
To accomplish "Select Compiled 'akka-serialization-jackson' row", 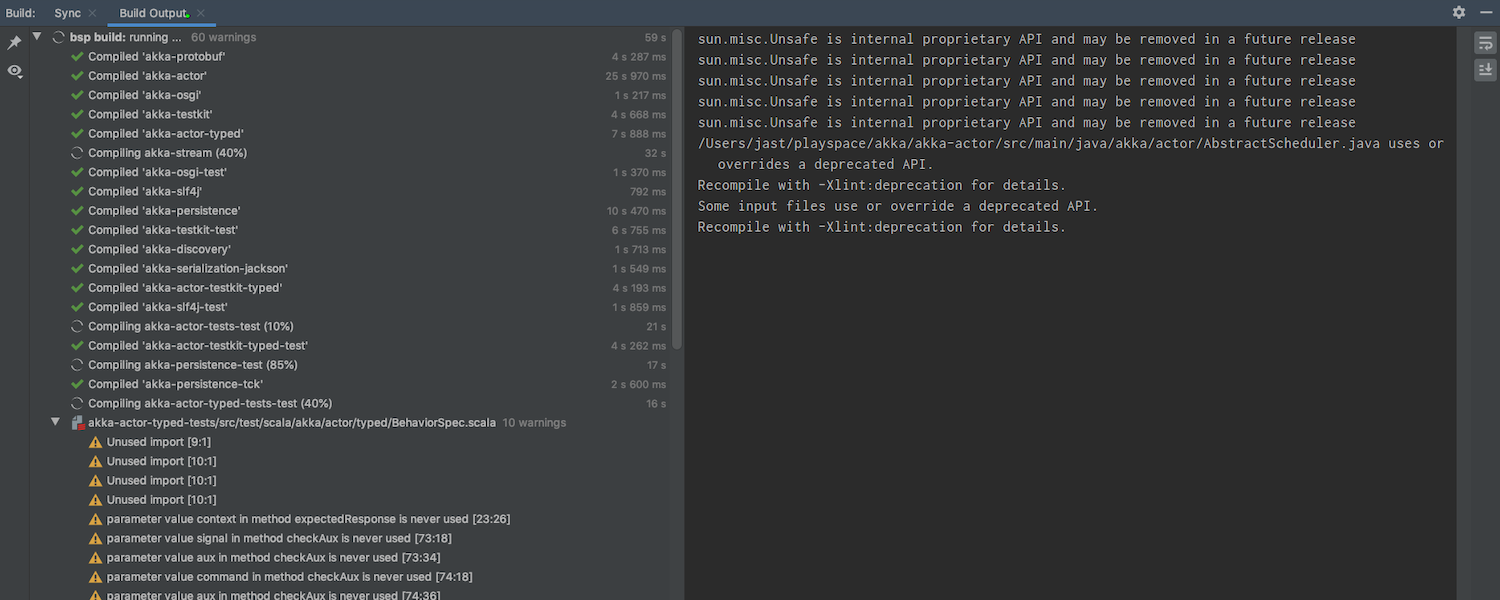I will 350,268.
